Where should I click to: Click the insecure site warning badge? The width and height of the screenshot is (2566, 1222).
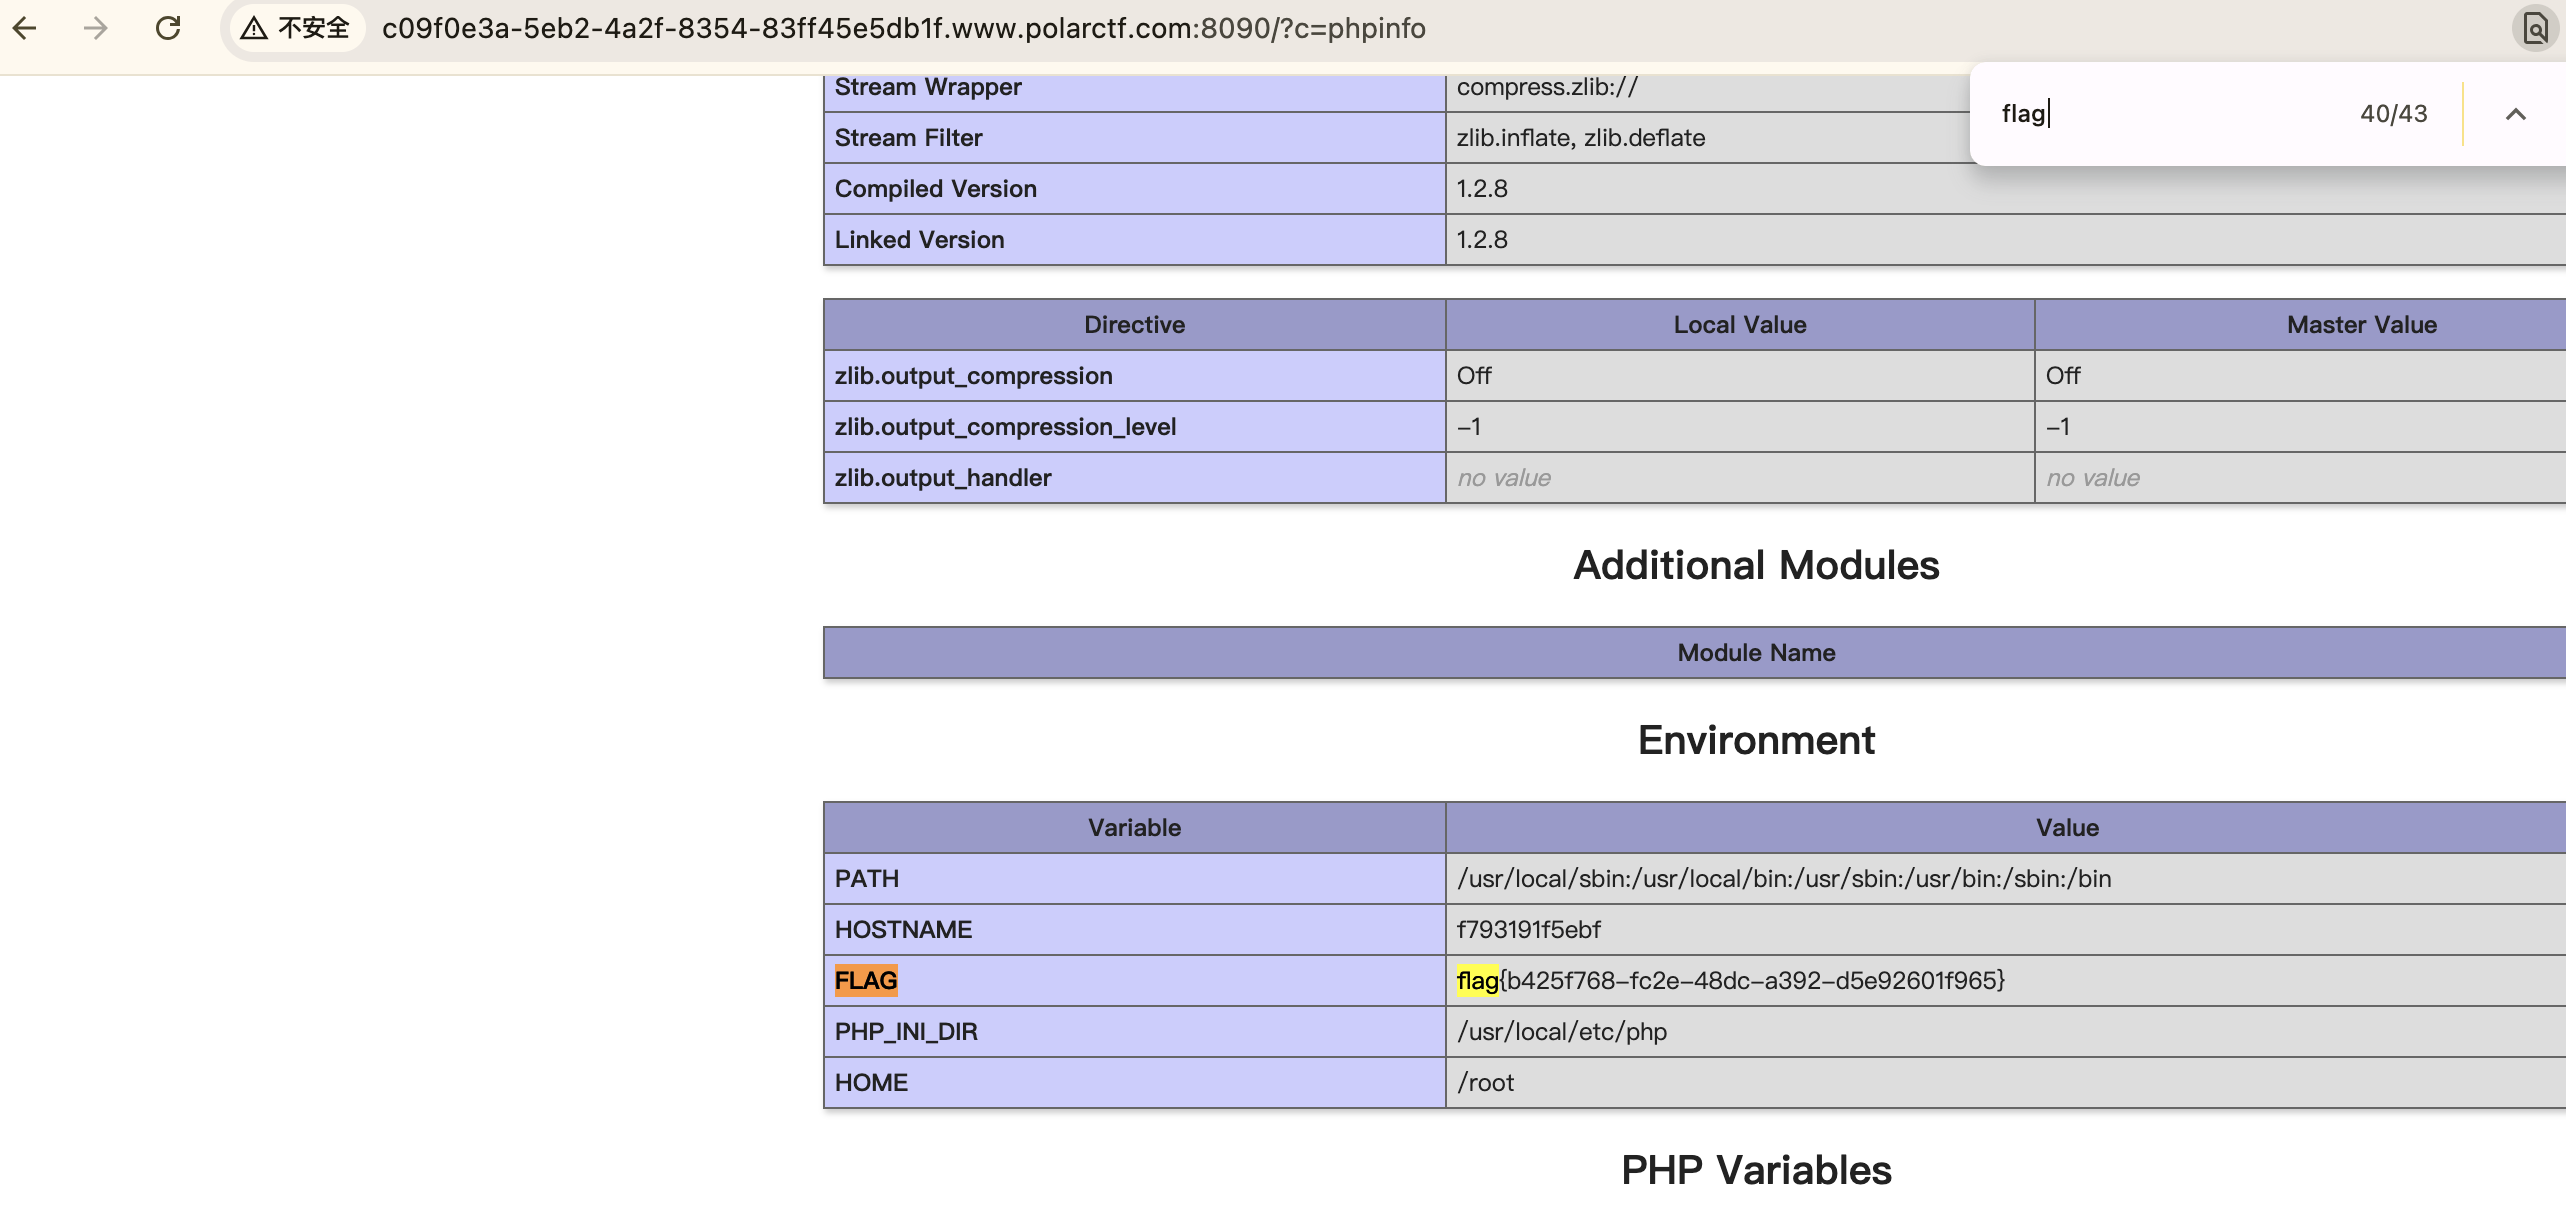pos(296,28)
